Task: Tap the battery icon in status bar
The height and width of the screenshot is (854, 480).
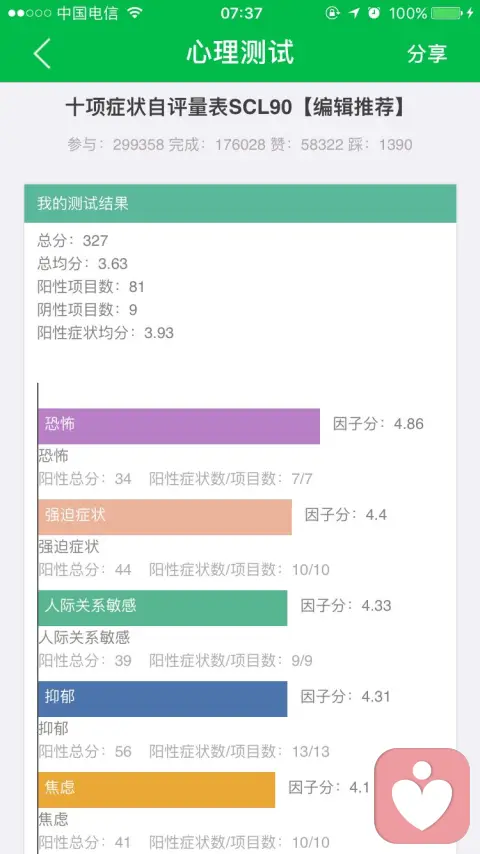Action: point(446,13)
